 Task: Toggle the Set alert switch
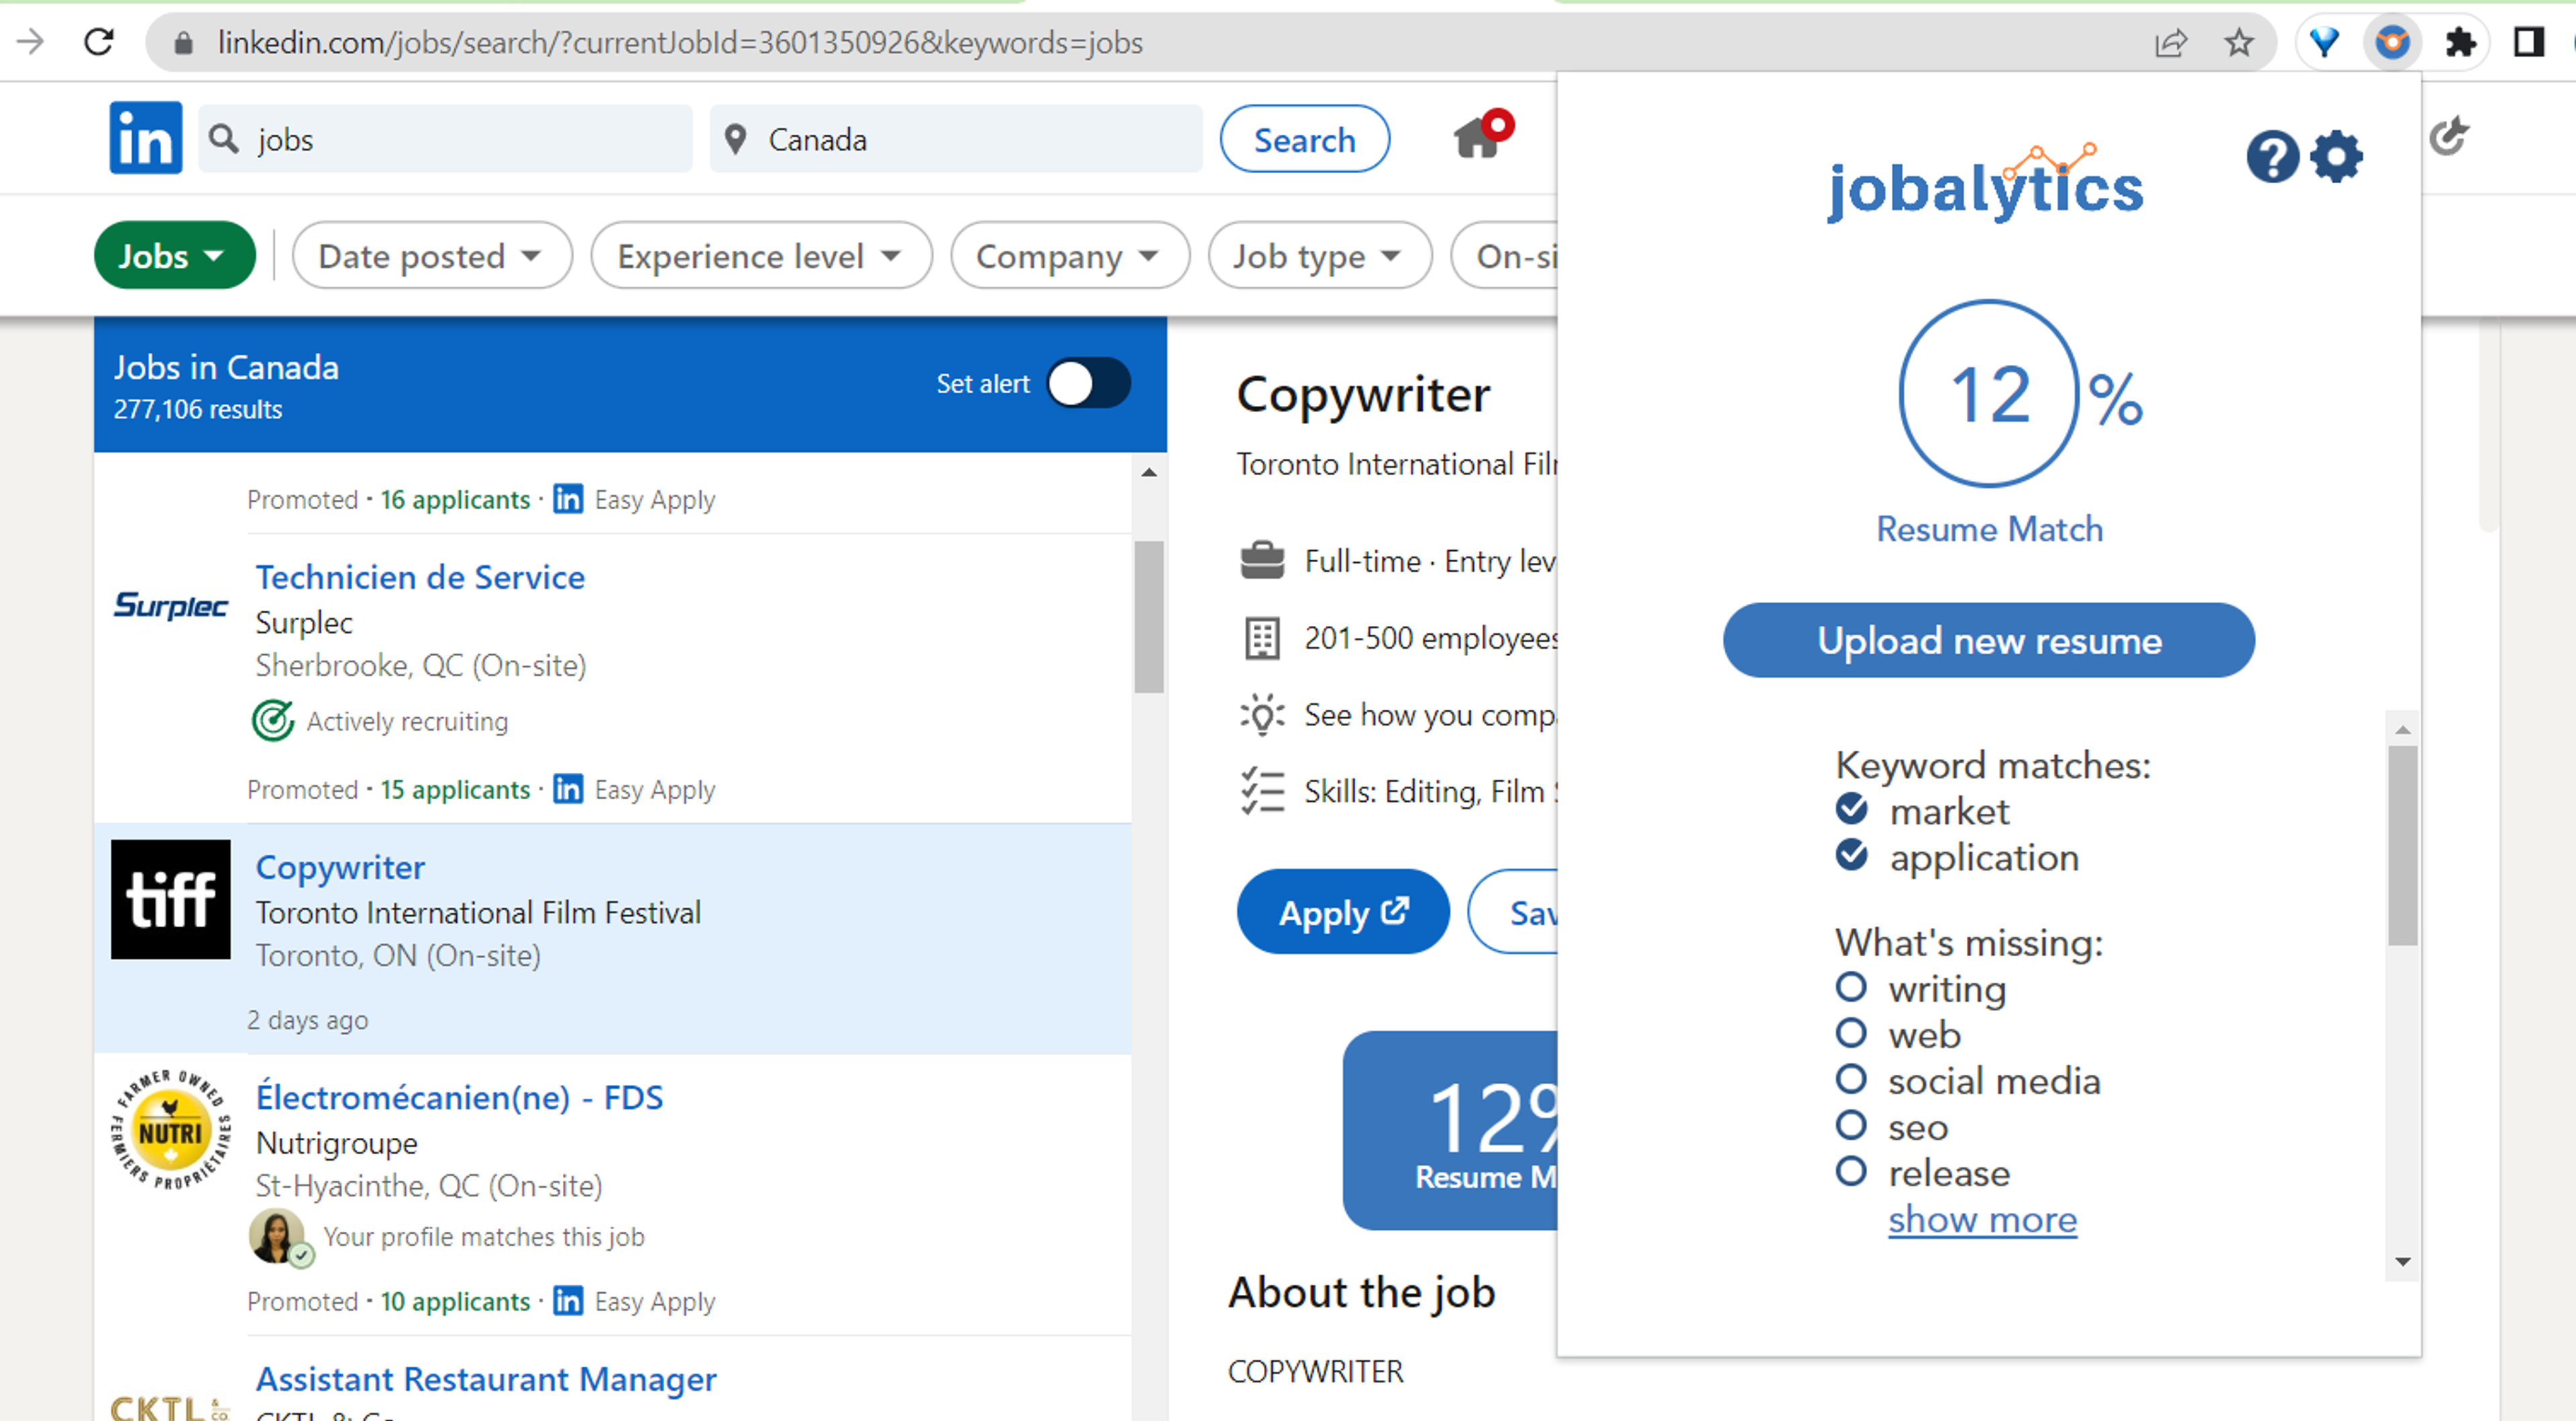(x=1088, y=384)
